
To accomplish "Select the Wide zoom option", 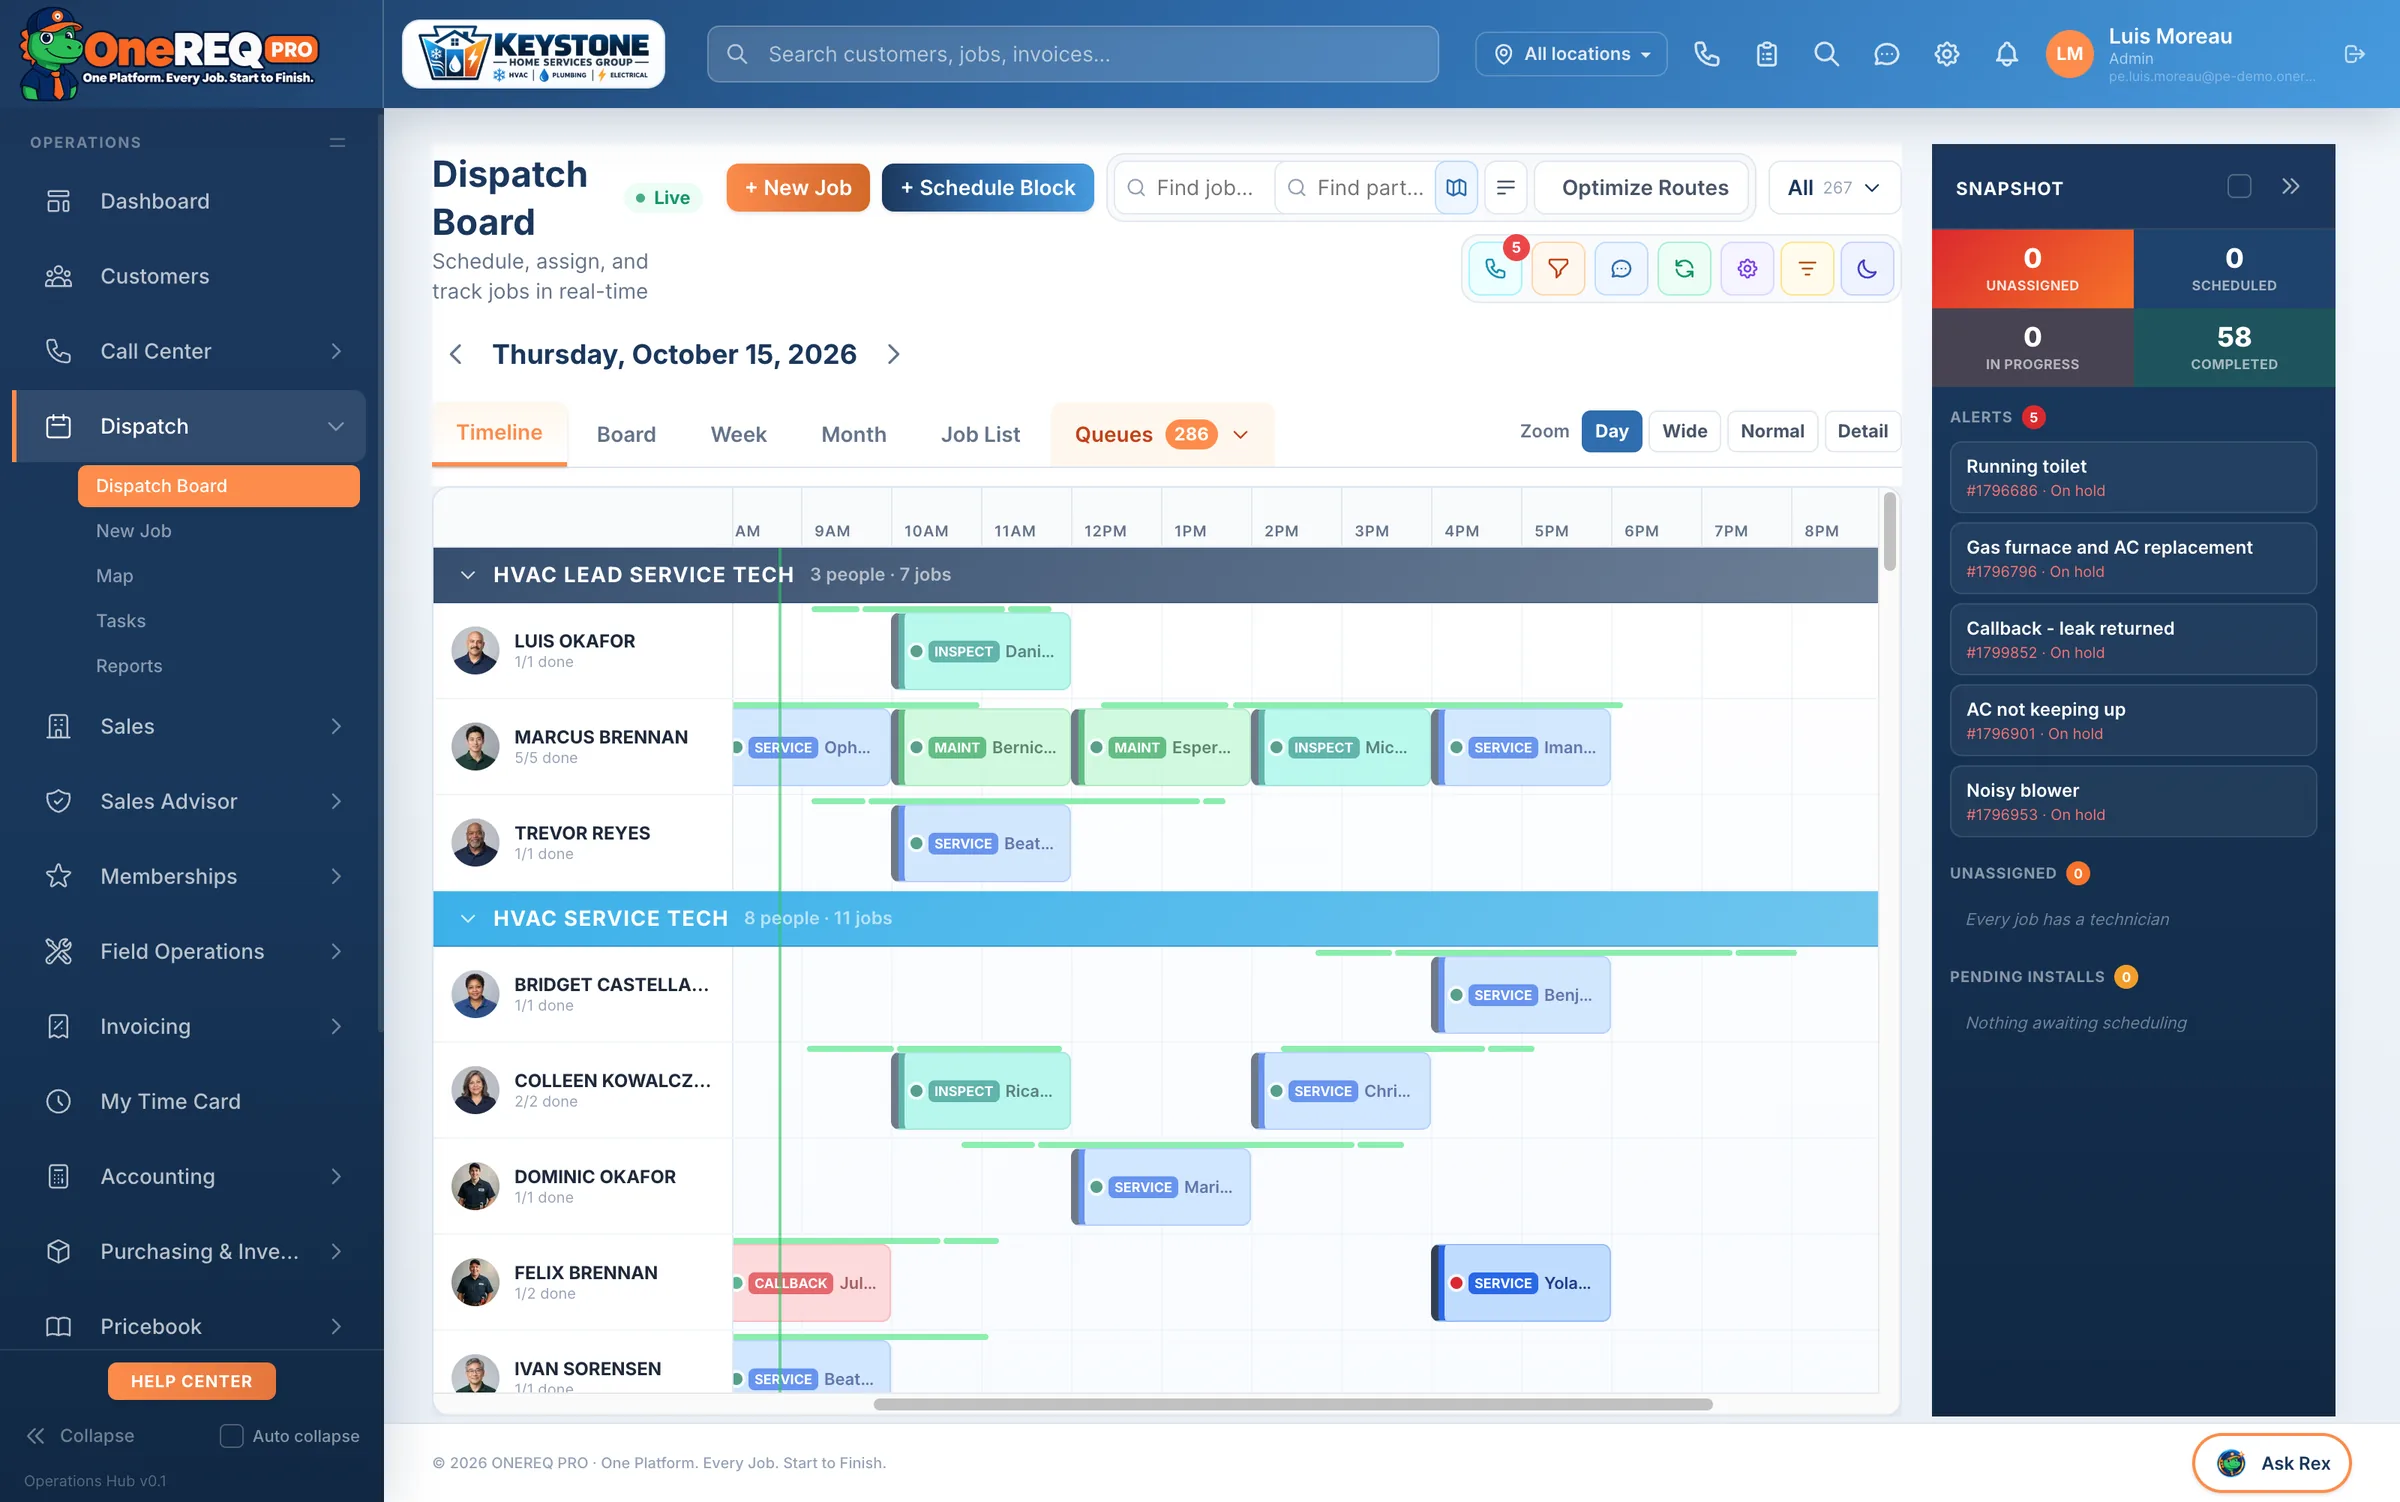I will 1684,431.
